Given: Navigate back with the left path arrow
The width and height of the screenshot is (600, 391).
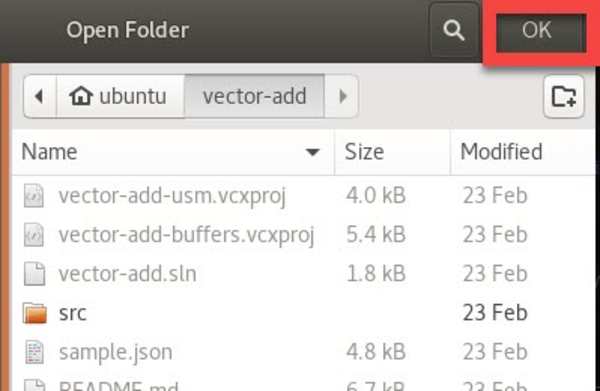Looking at the screenshot, I should pos(40,96).
